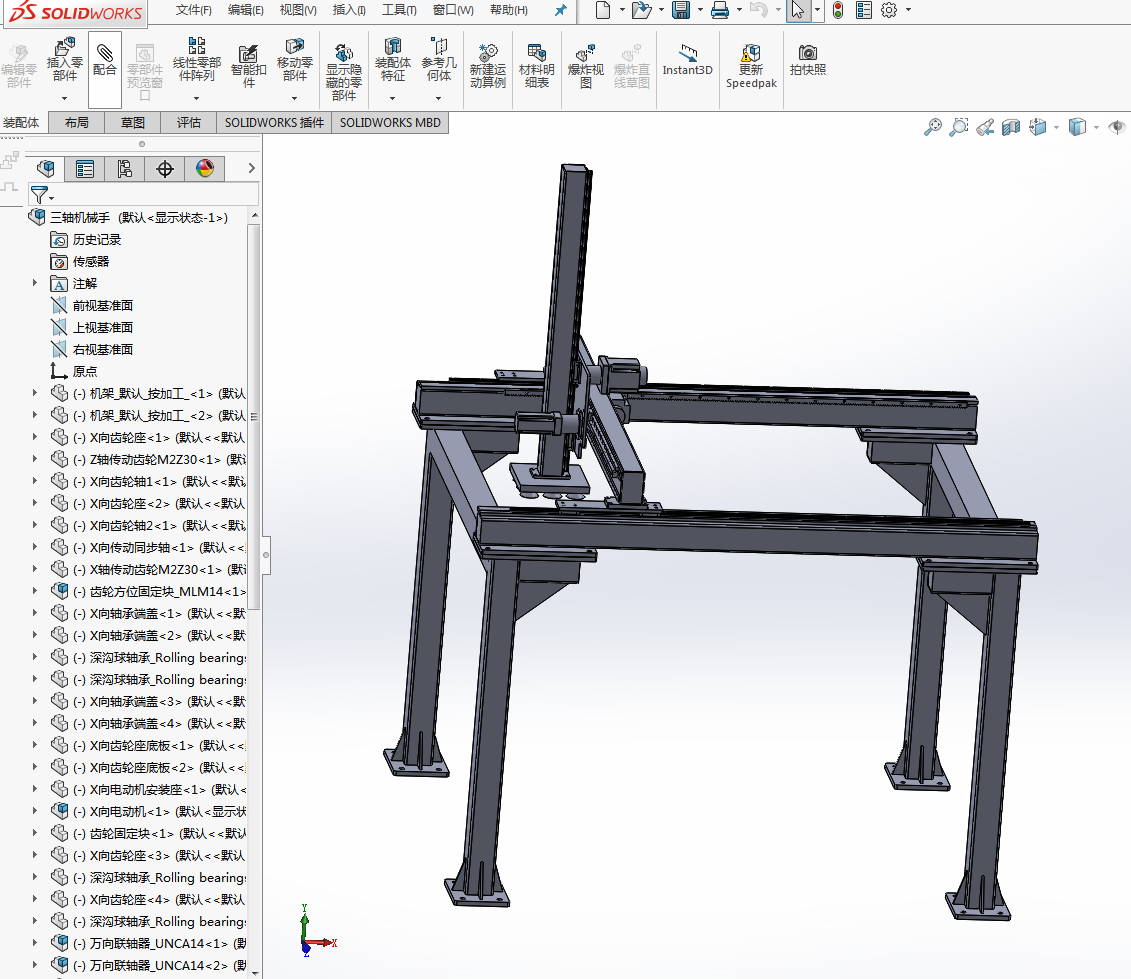Expand Move Component dropdown arrow
1131x979 pixels.
click(x=294, y=98)
